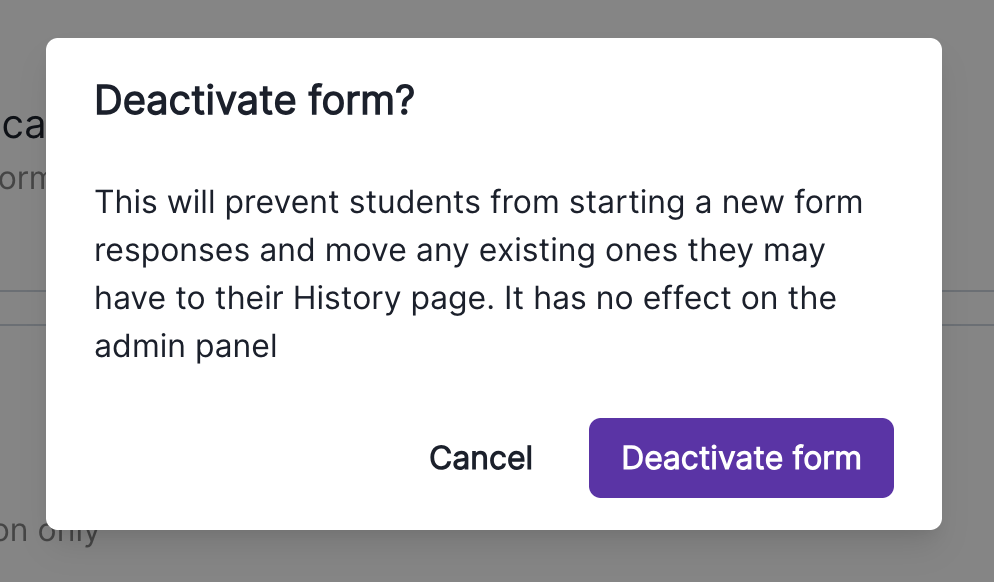Click the dimmed backdrop below the dialog
The height and width of the screenshot is (582, 994).
[500, 557]
